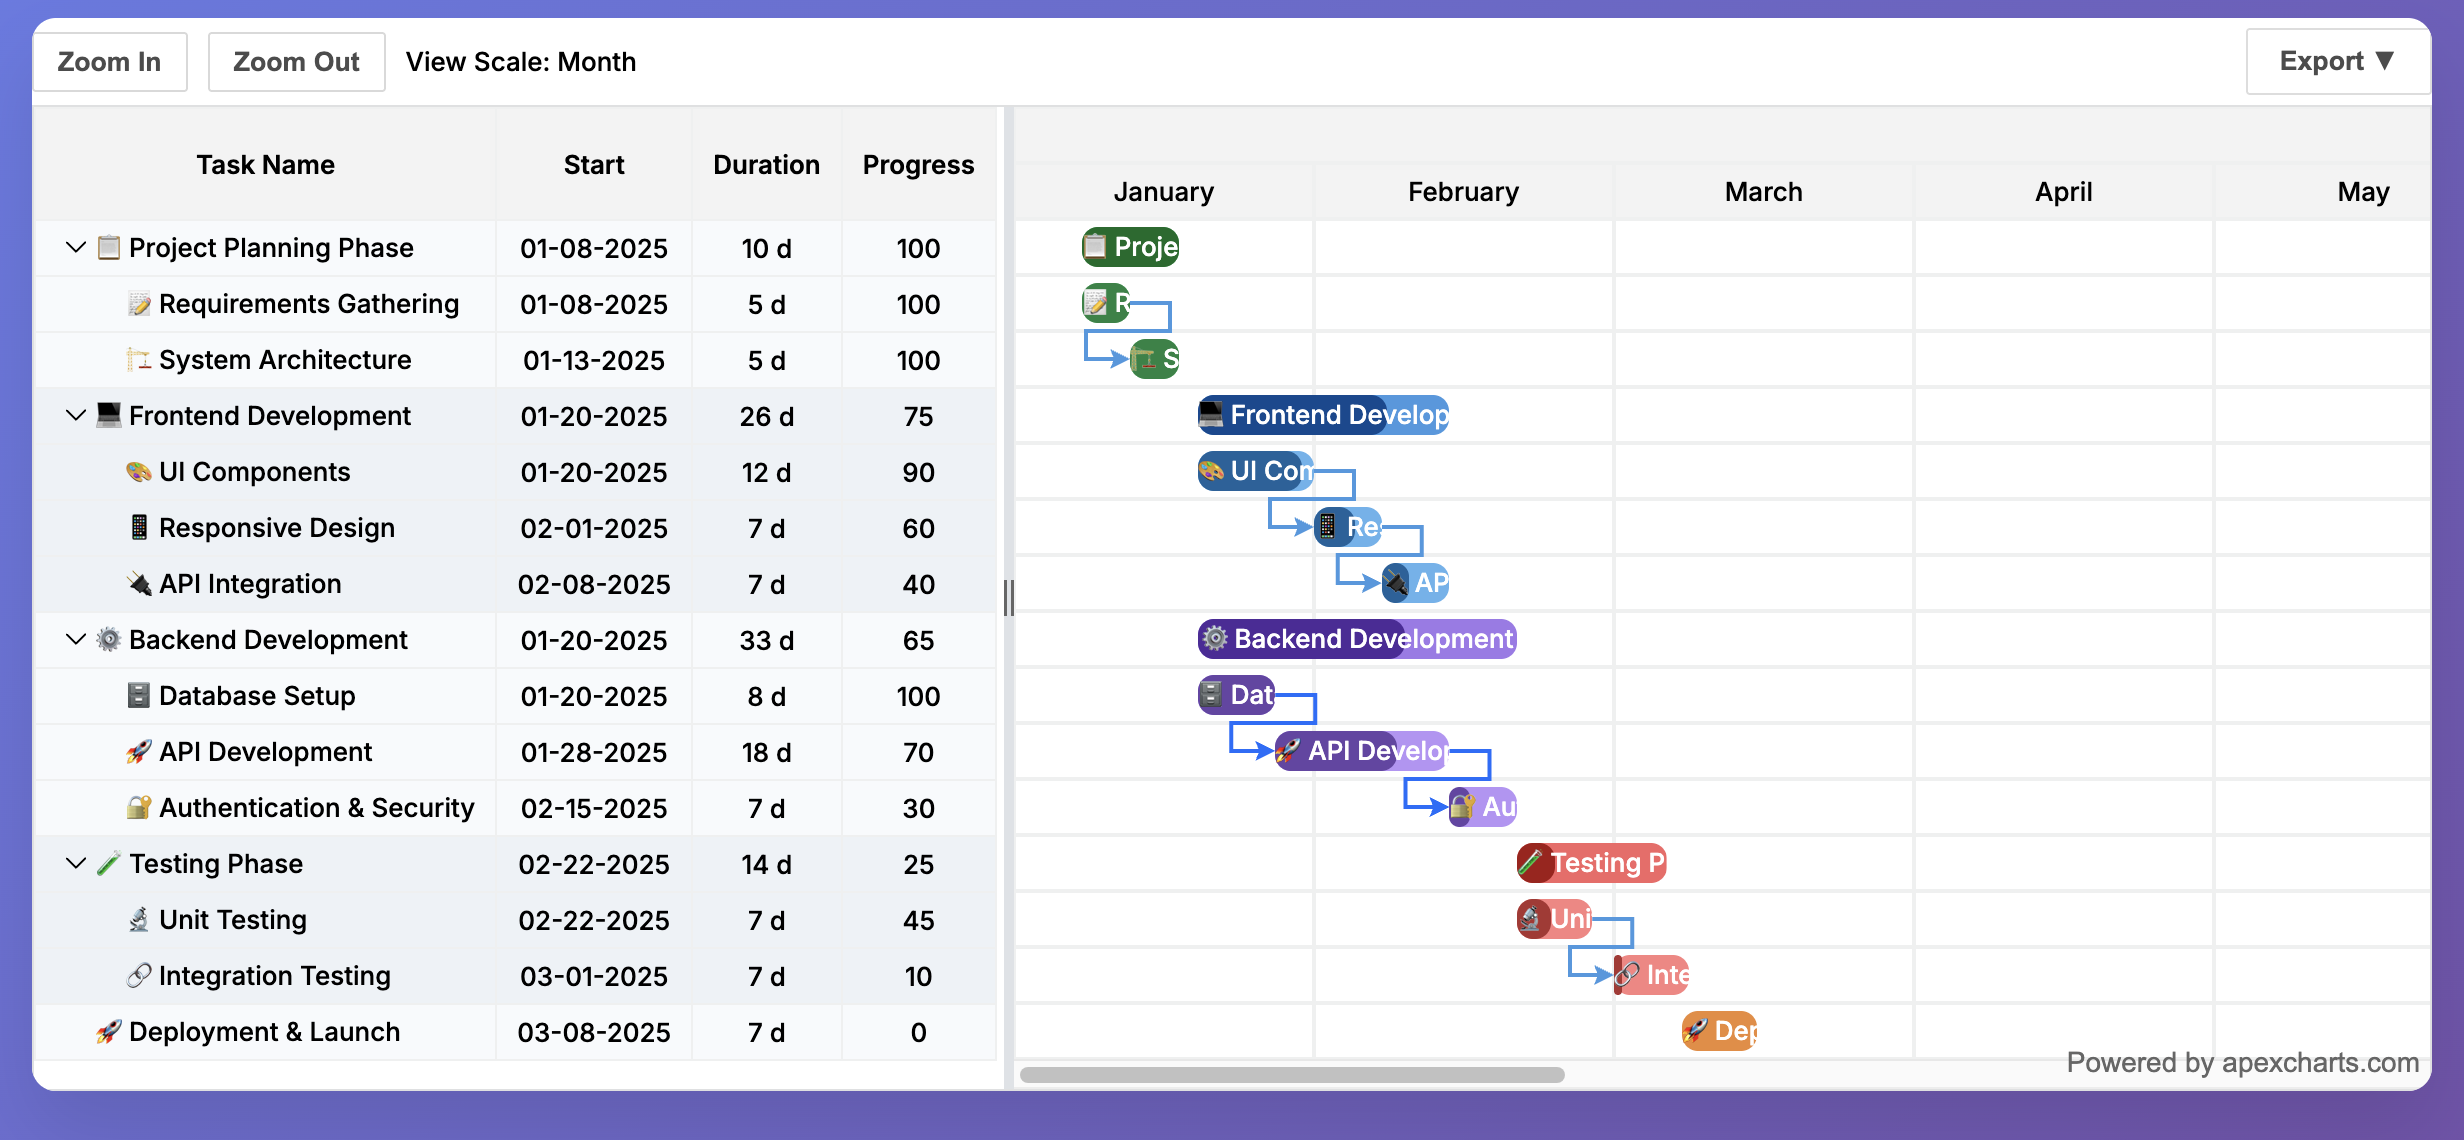Click the rocket icon beside Deployment & Launch row
The image size is (2464, 1140).
tap(109, 1031)
